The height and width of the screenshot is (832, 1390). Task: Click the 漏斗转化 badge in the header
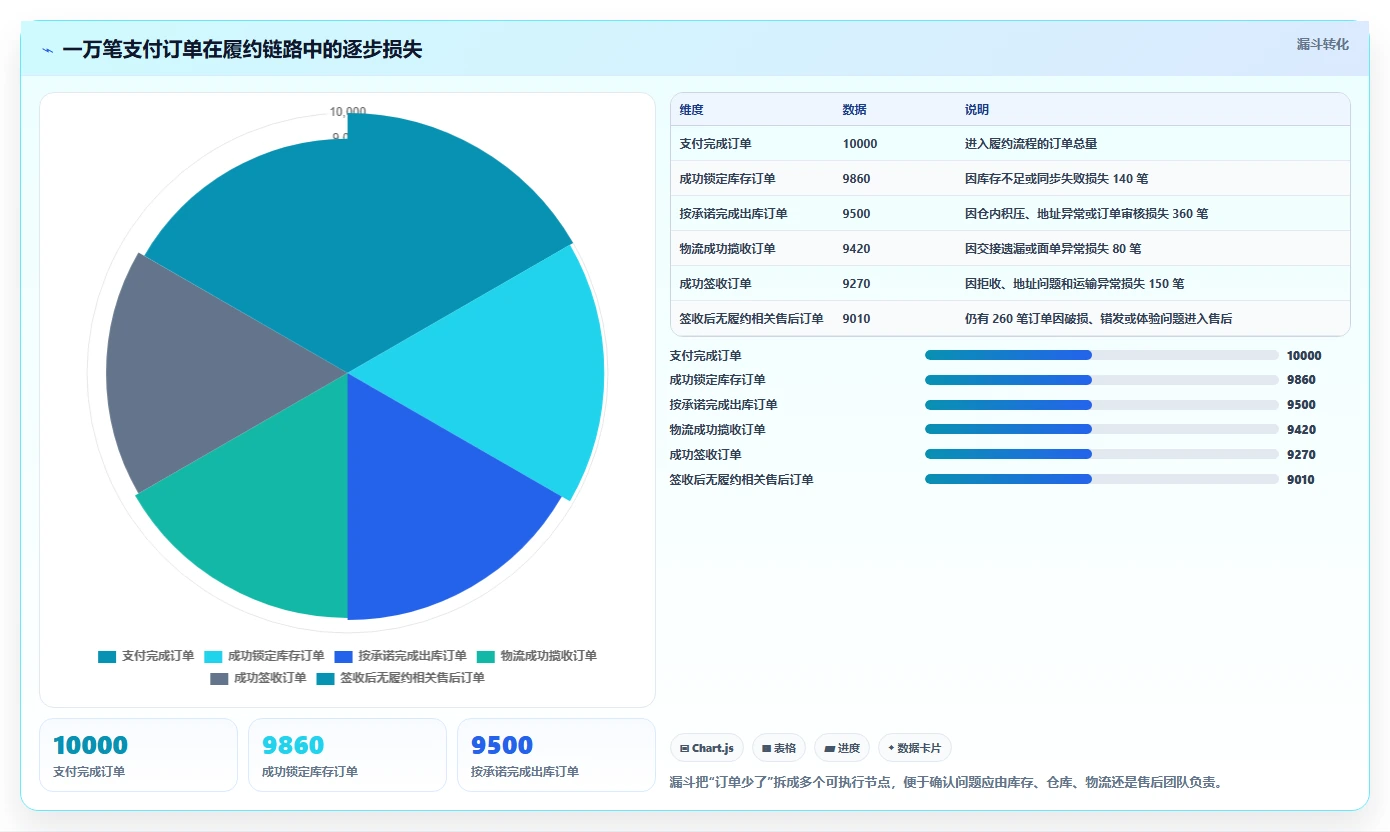(x=1322, y=44)
